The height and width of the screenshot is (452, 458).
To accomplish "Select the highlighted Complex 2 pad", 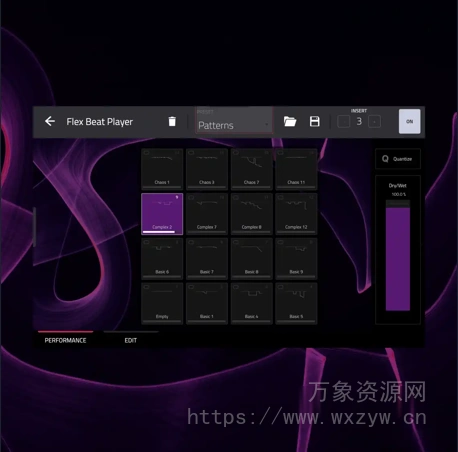I will [162, 214].
